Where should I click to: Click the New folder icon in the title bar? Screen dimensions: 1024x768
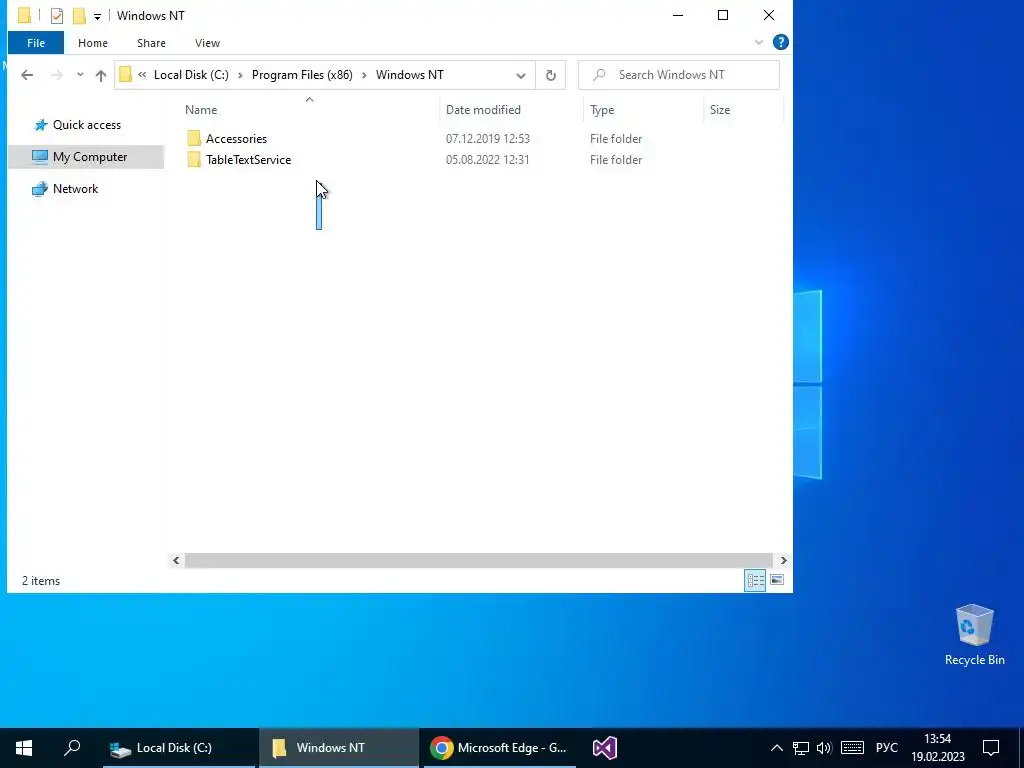tap(79, 16)
